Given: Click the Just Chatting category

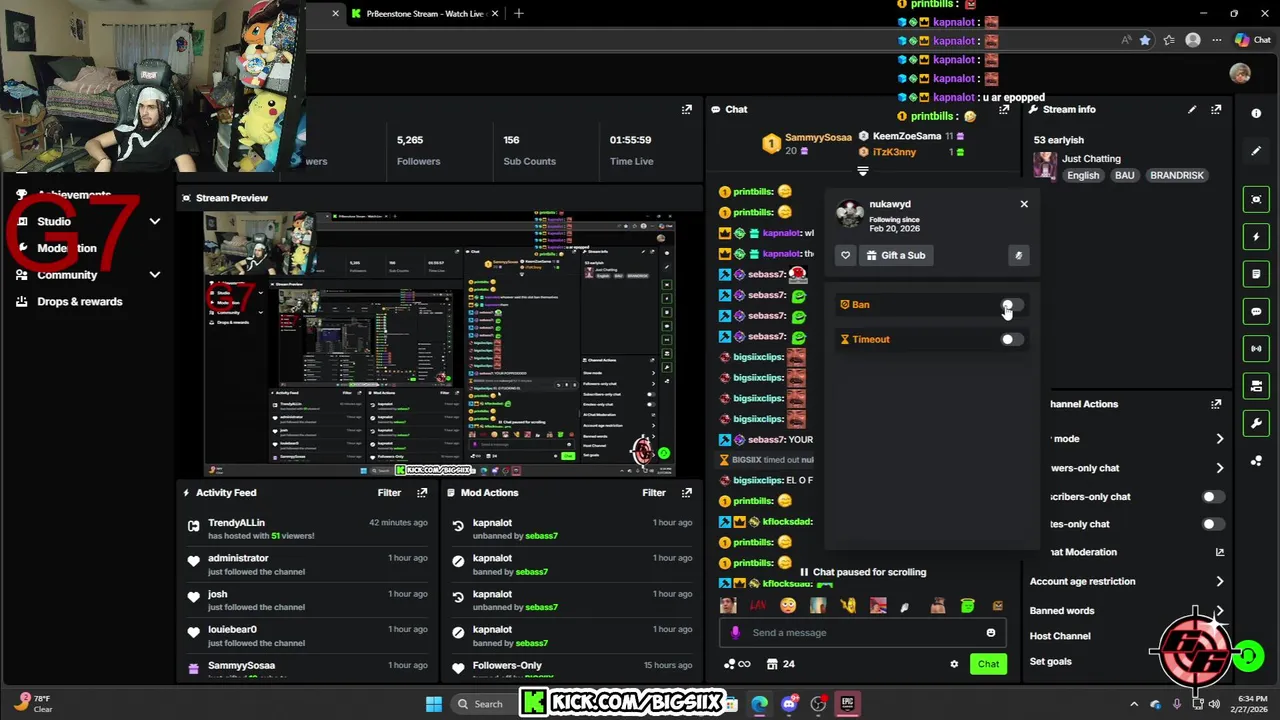Looking at the screenshot, I should point(1091,158).
